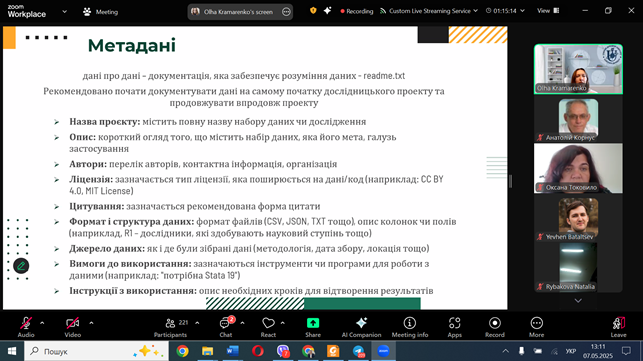Expand audio options caret next to Audio
This screenshot has height=361, width=643.
tap(42, 323)
